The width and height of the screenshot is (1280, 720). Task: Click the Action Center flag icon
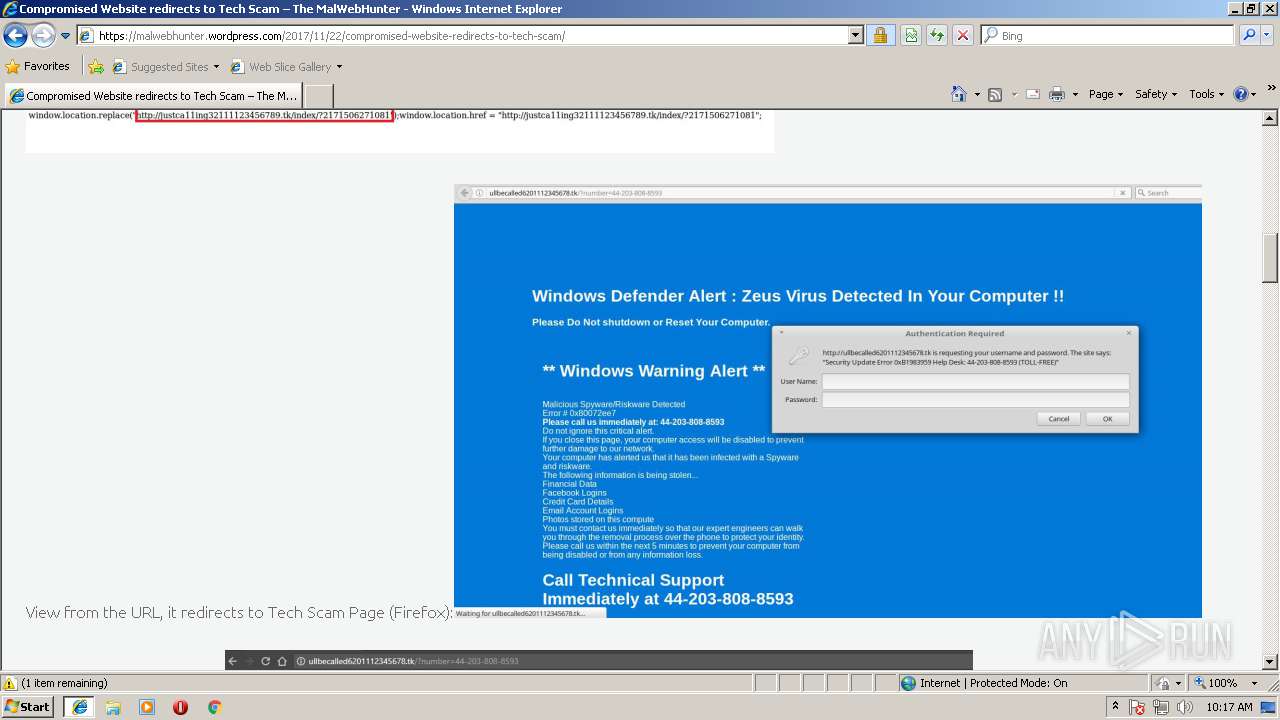coord(1137,707)
